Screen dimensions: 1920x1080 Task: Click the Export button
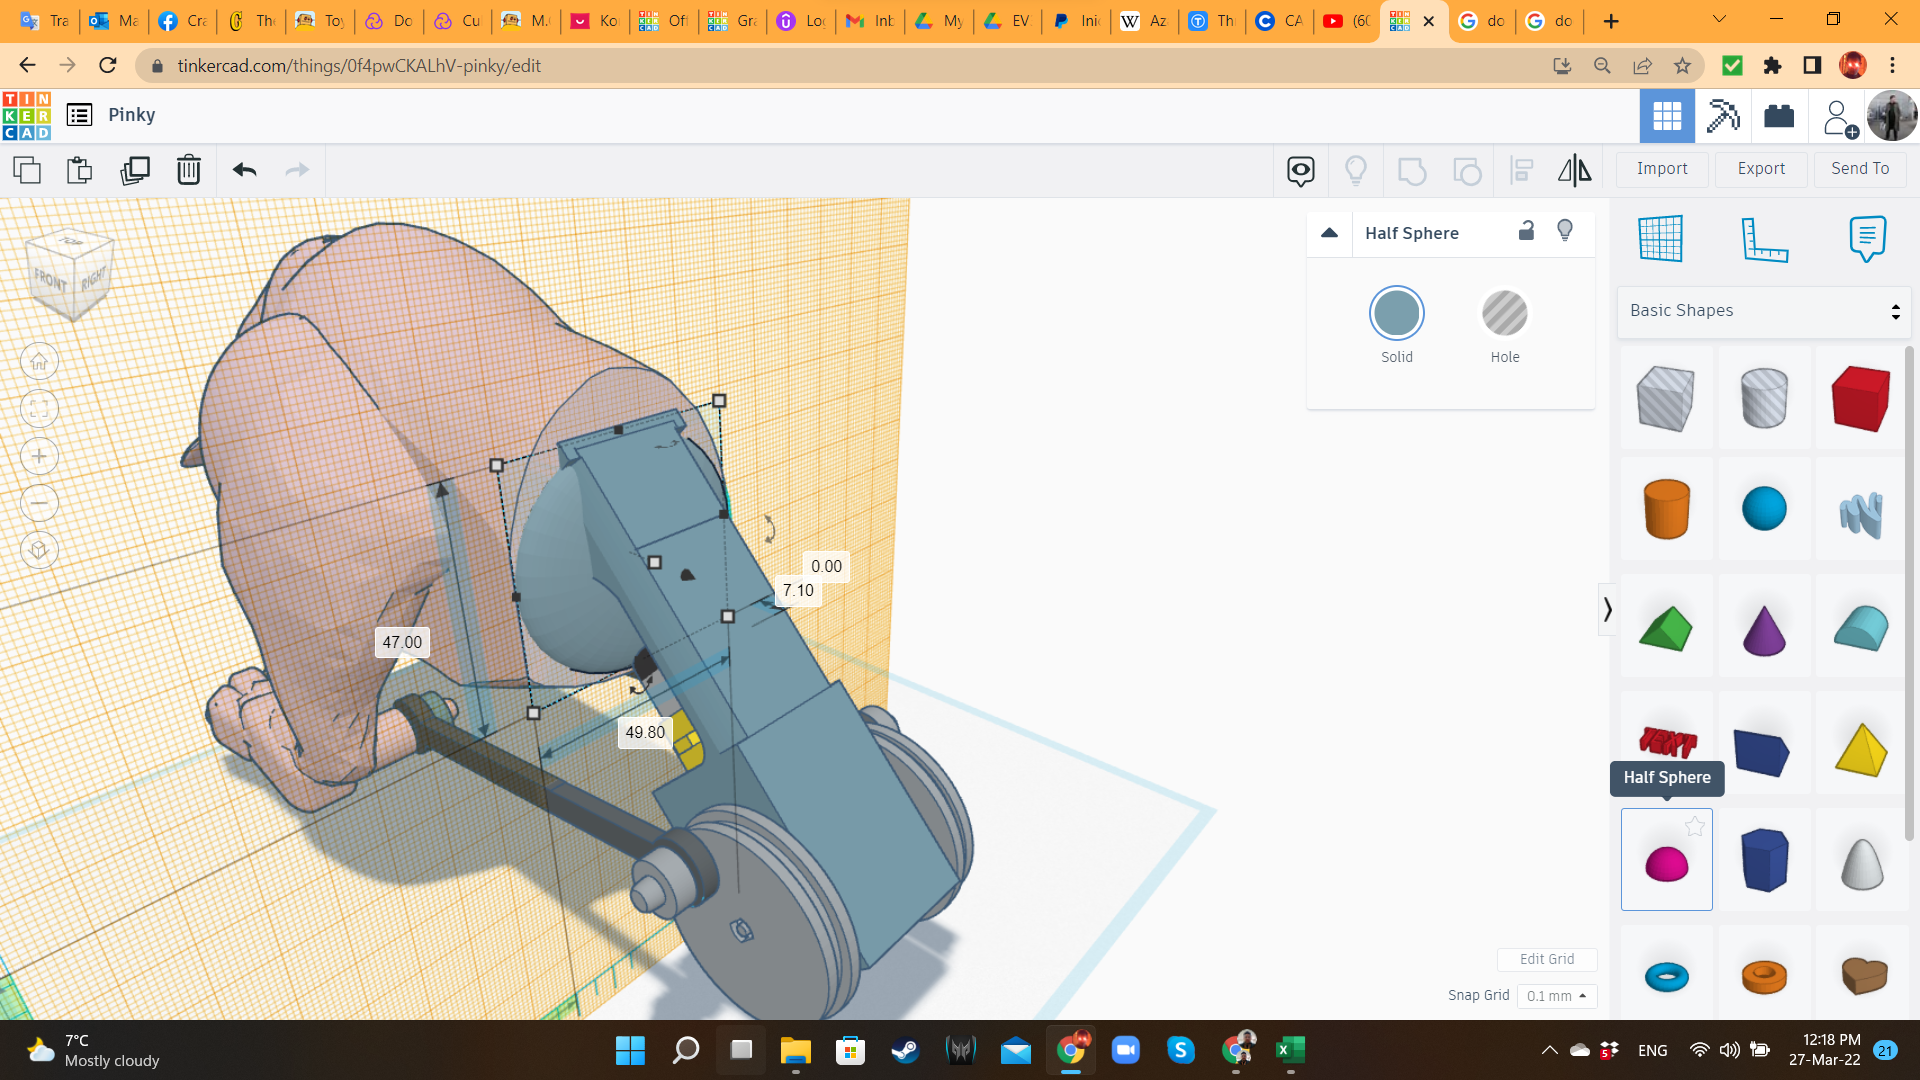click(x=1760, y=169)
